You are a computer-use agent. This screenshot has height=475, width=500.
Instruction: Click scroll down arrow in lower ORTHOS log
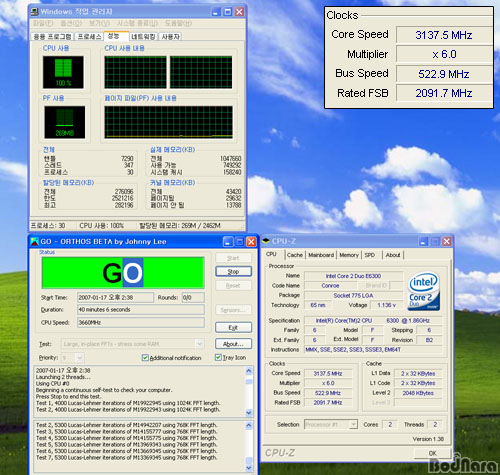[x=249, y=468]
